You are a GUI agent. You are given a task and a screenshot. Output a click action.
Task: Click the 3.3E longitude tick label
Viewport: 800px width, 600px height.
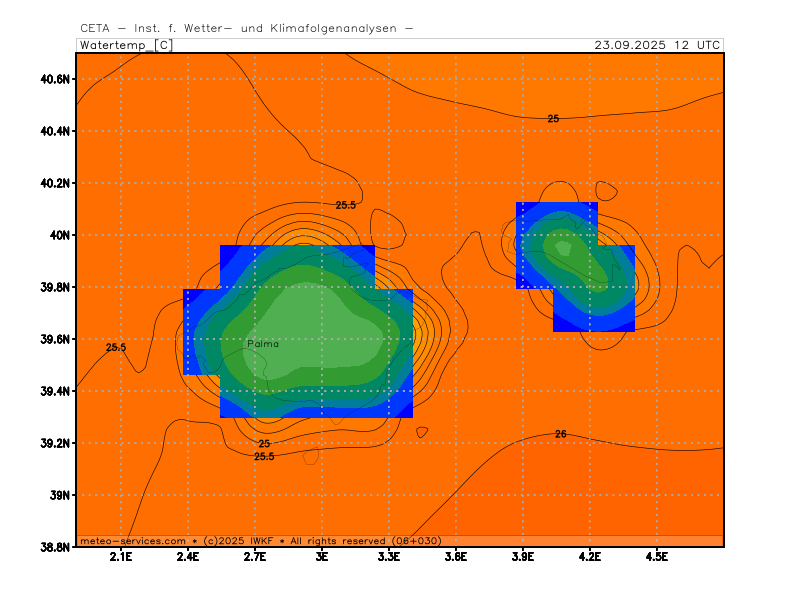coord(389,557)
